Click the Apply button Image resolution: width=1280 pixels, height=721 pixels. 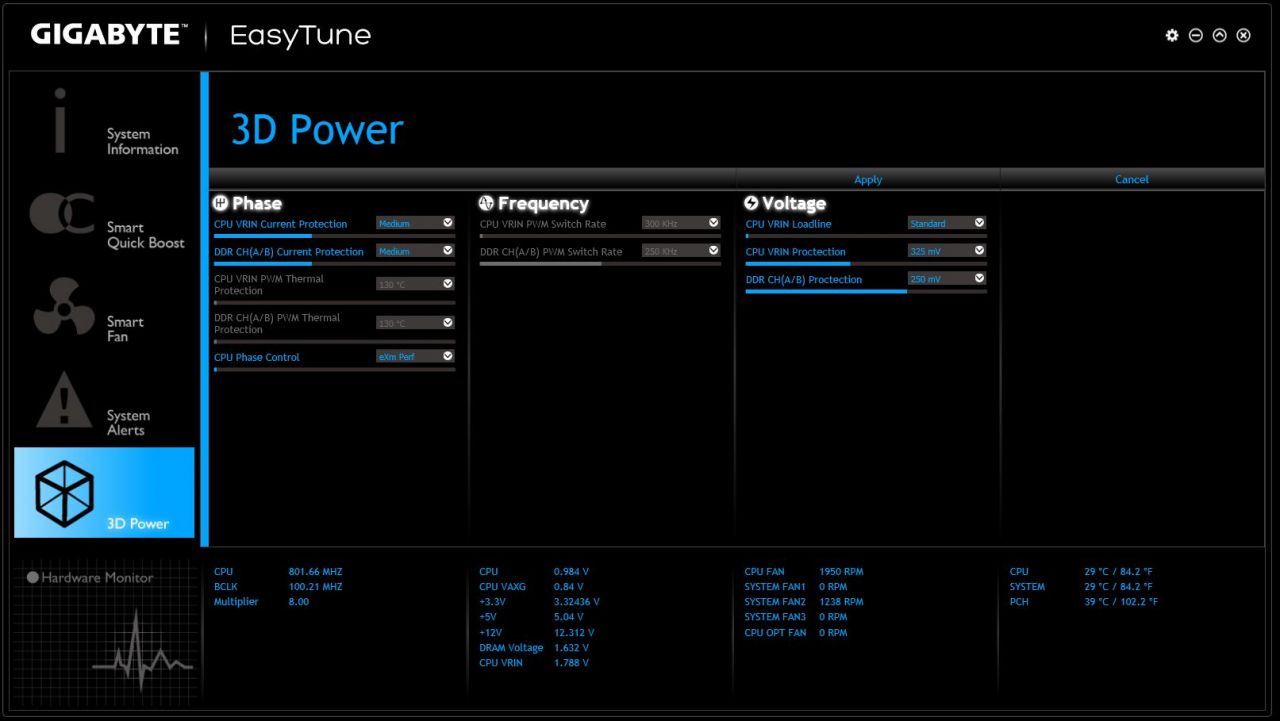868,180
